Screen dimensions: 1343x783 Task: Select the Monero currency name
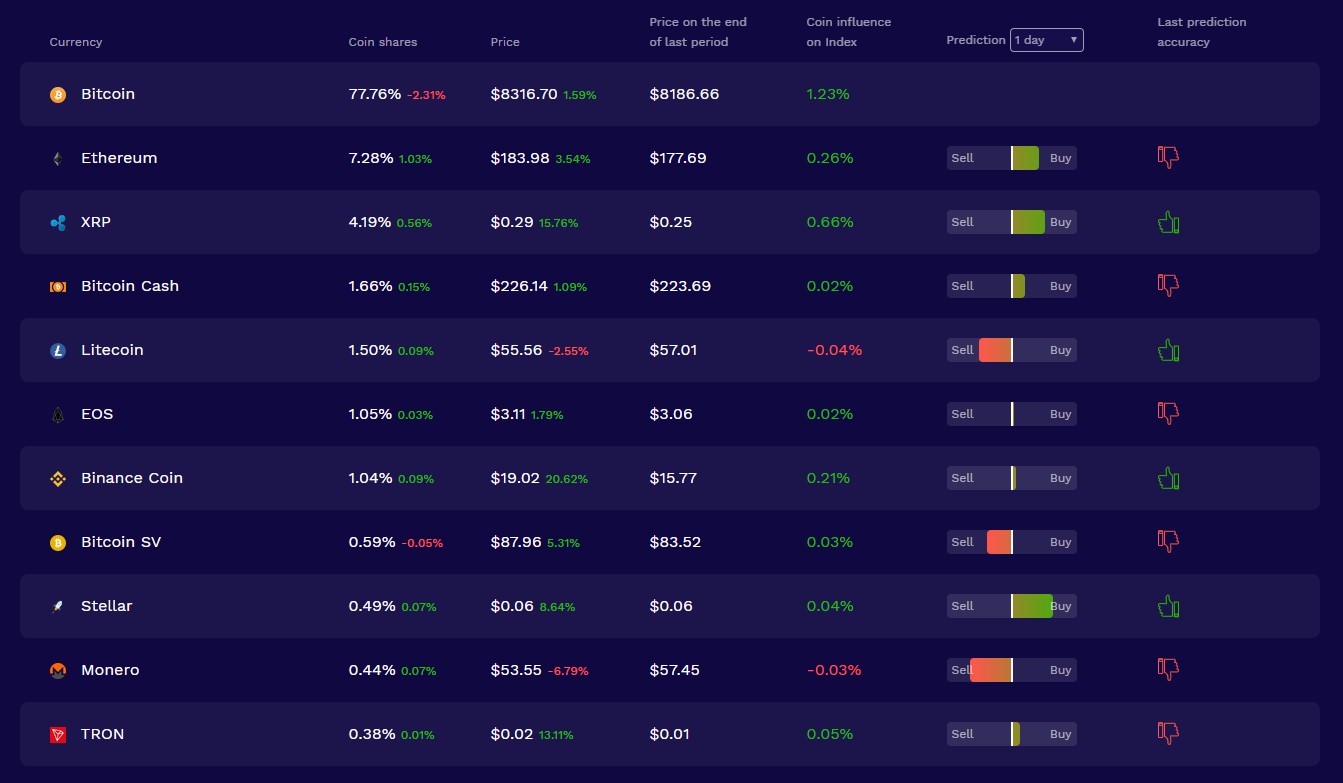pyautogui.click(x=110, y=670)
